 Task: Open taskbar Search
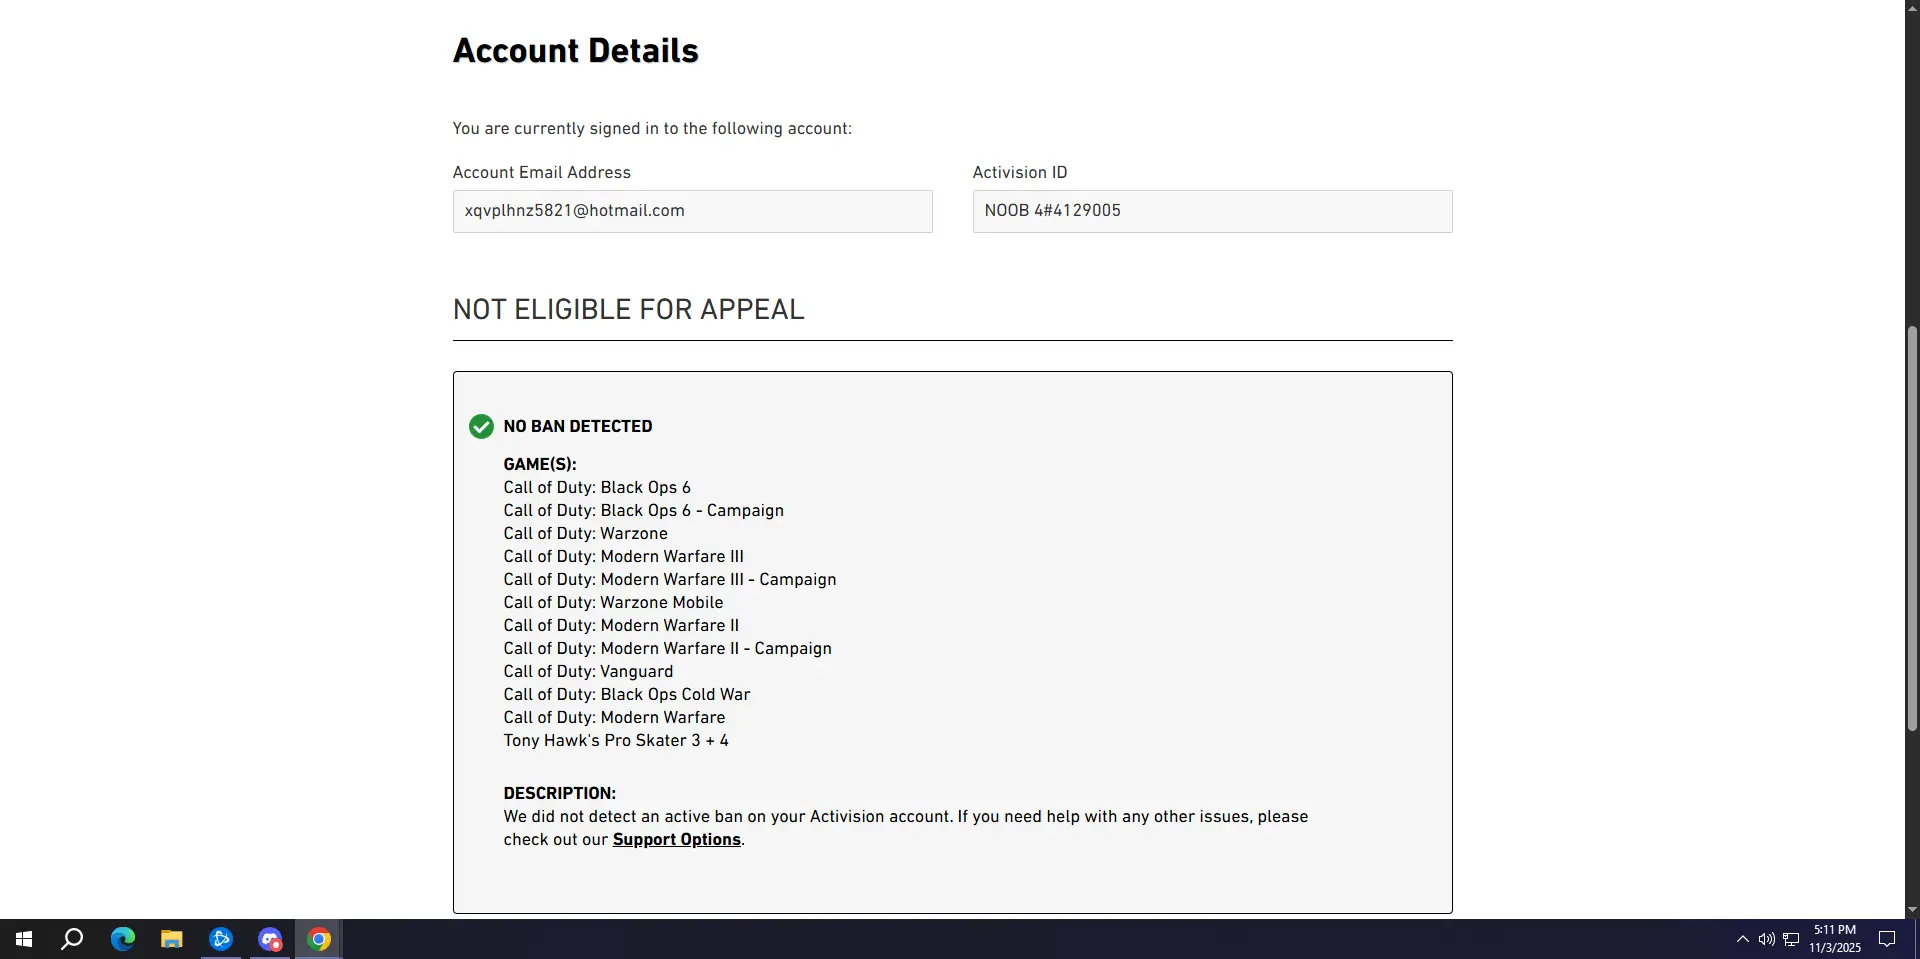72,939
